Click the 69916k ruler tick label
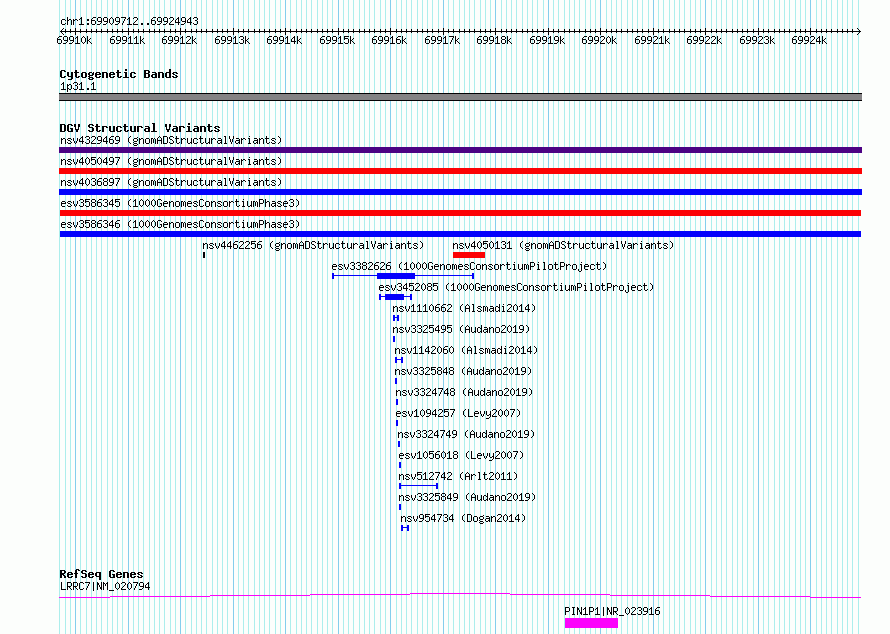The height and width of the screenshot is (634, 890). [389, 40]
